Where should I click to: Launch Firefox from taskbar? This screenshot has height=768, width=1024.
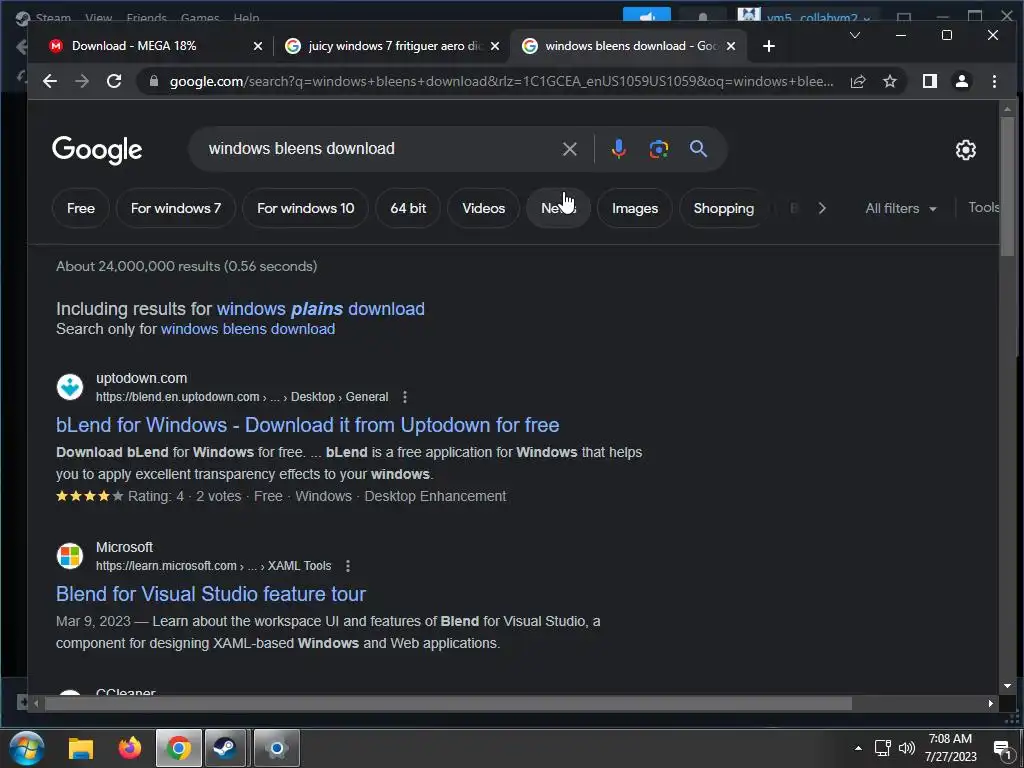[129, 748]
